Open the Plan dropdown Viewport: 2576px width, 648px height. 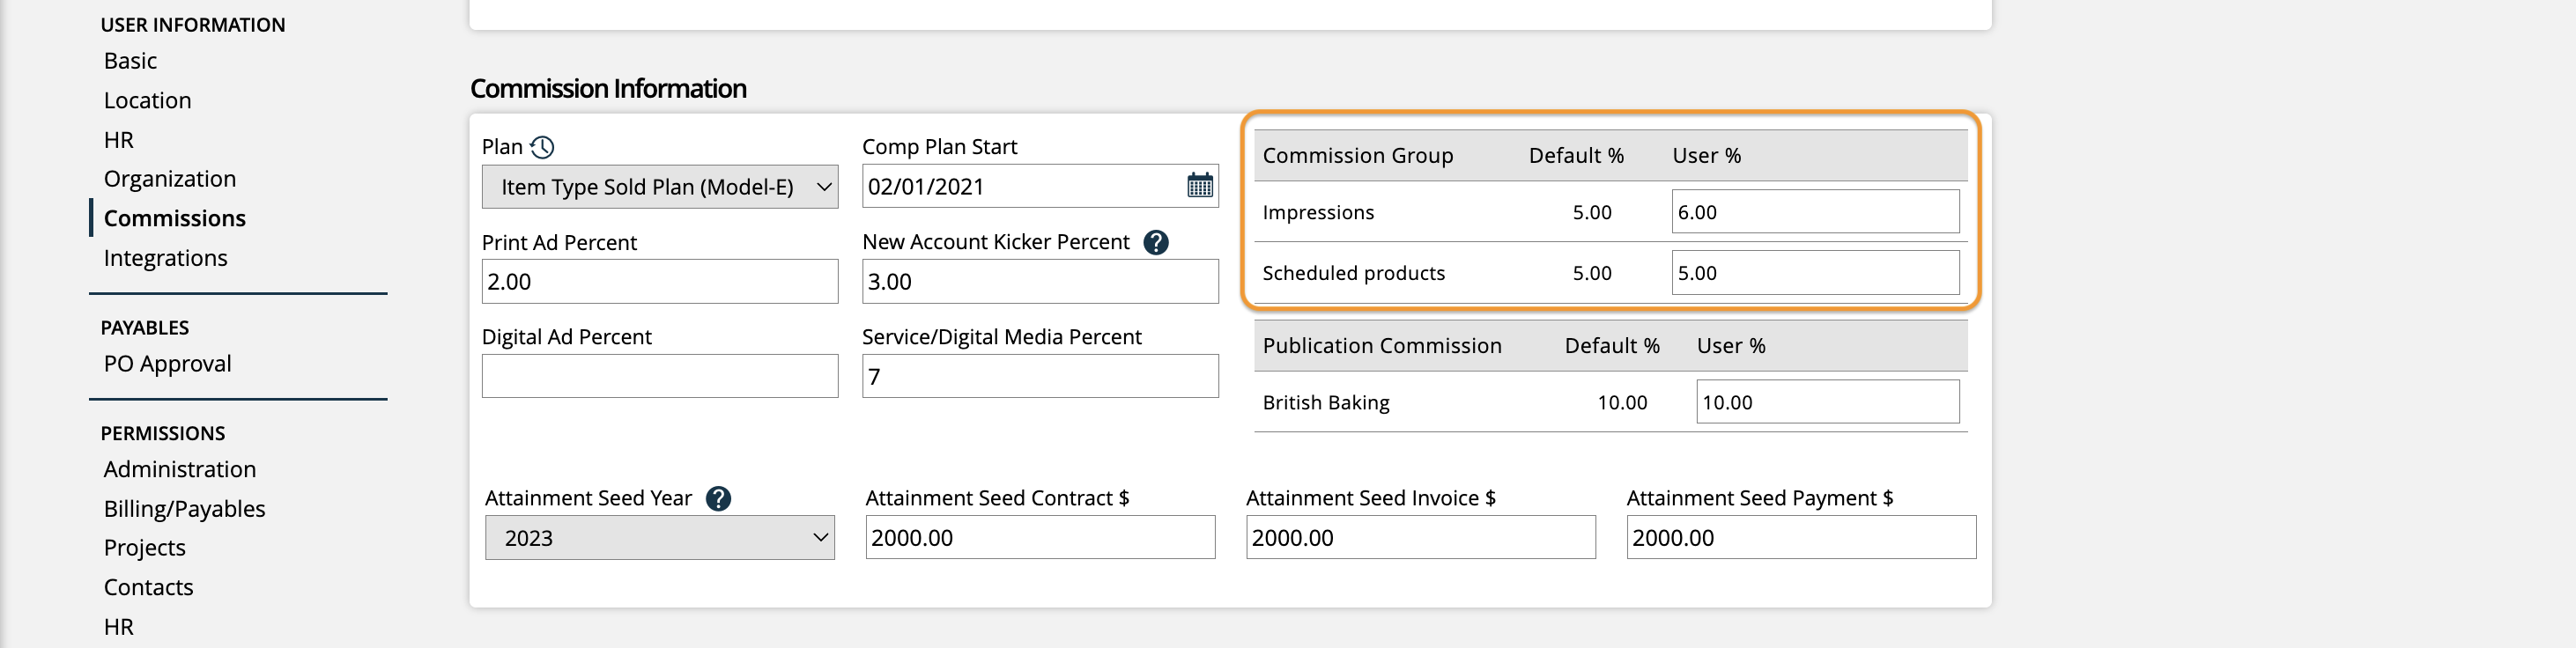point(660,187)
